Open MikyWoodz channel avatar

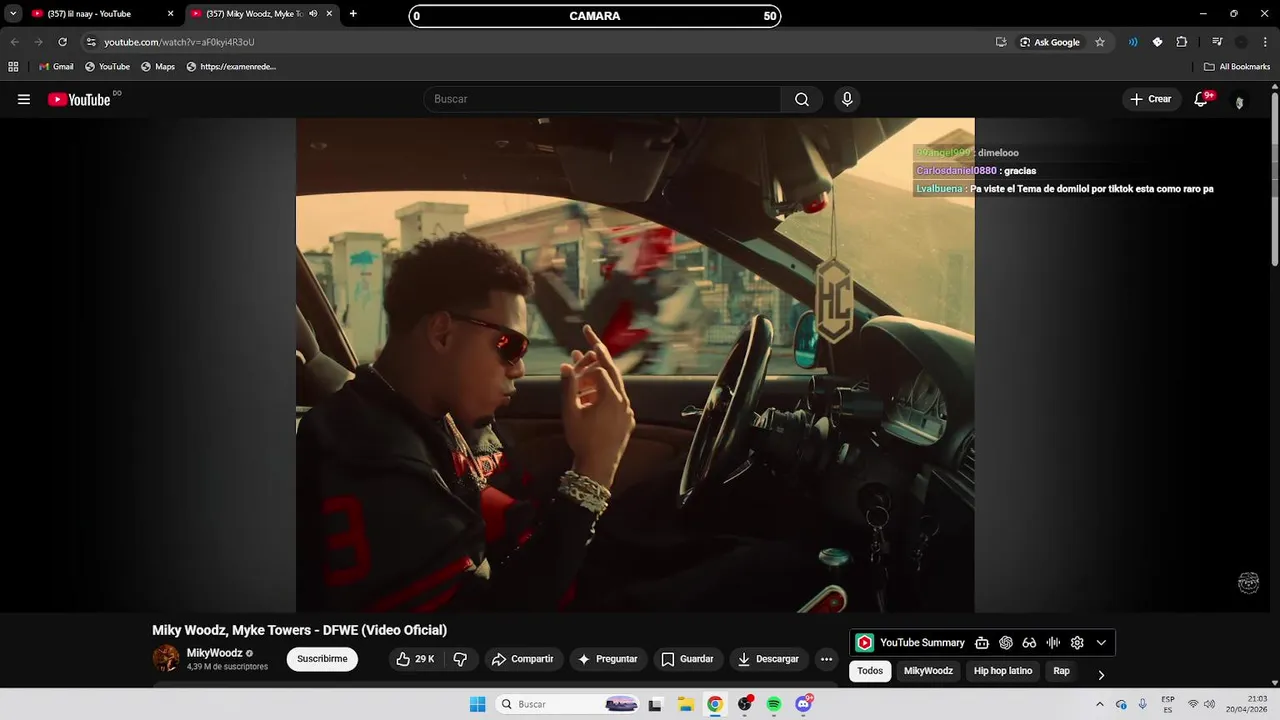tap(166, 658)
